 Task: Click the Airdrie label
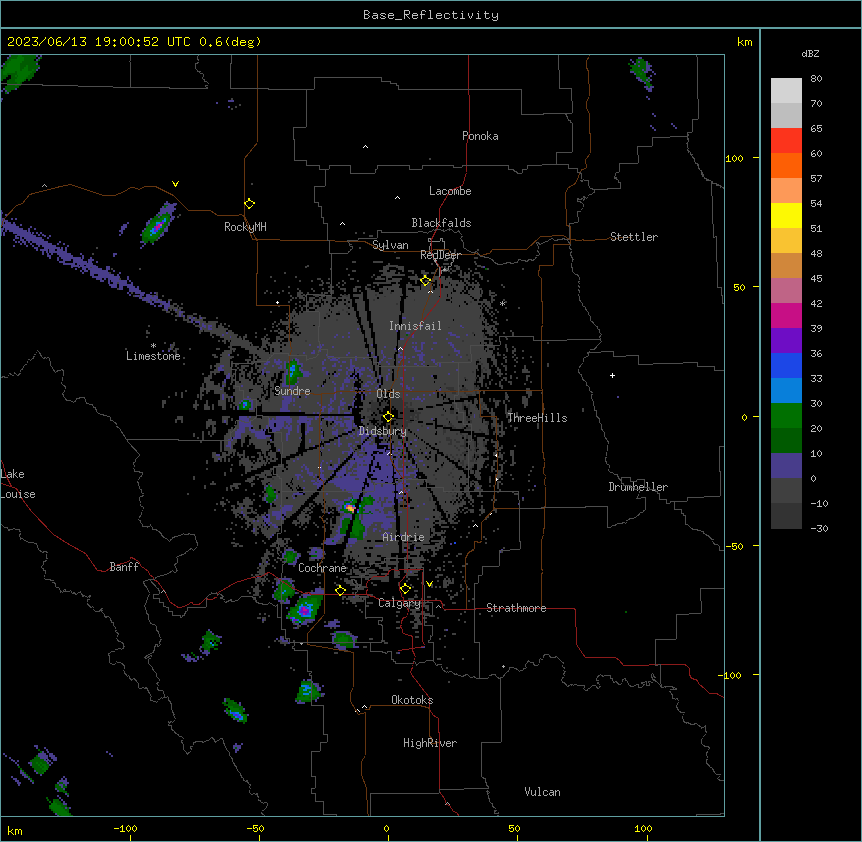(x=403, y=537)
